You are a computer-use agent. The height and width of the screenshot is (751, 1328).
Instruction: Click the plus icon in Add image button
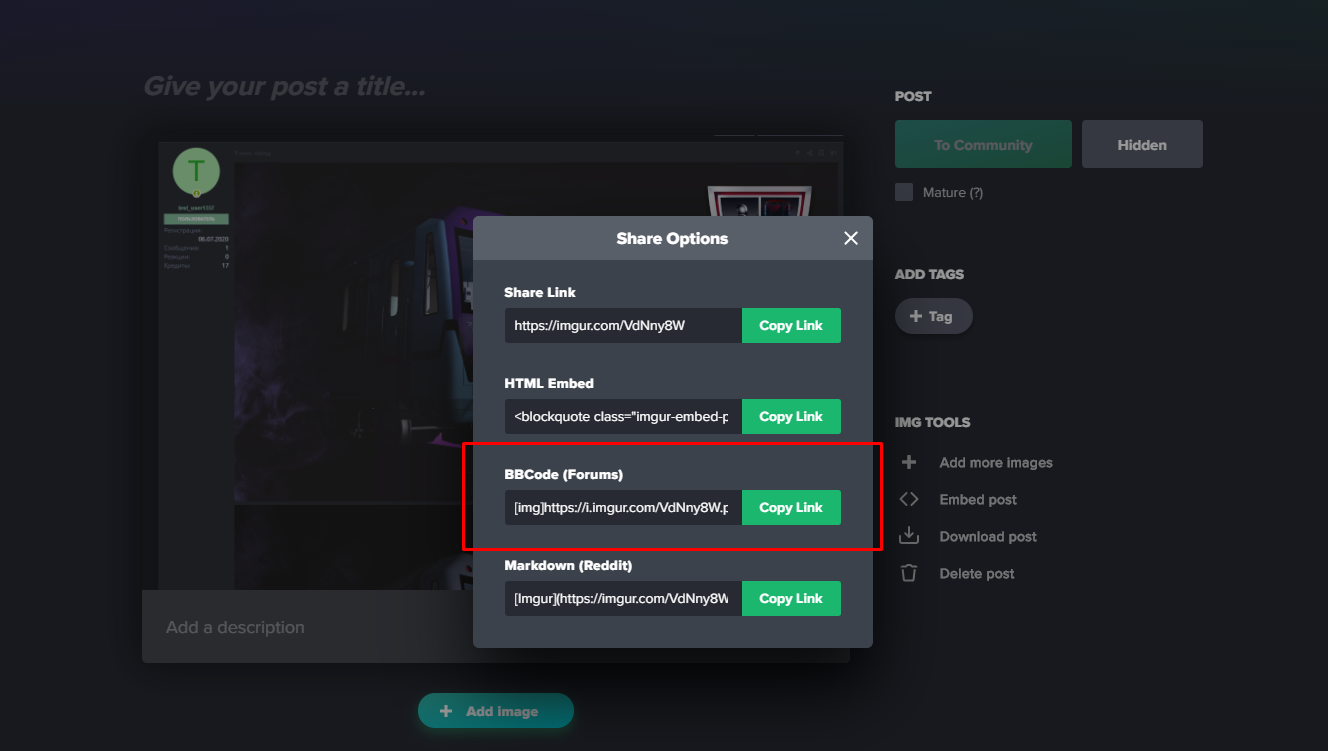coord(446,711)
